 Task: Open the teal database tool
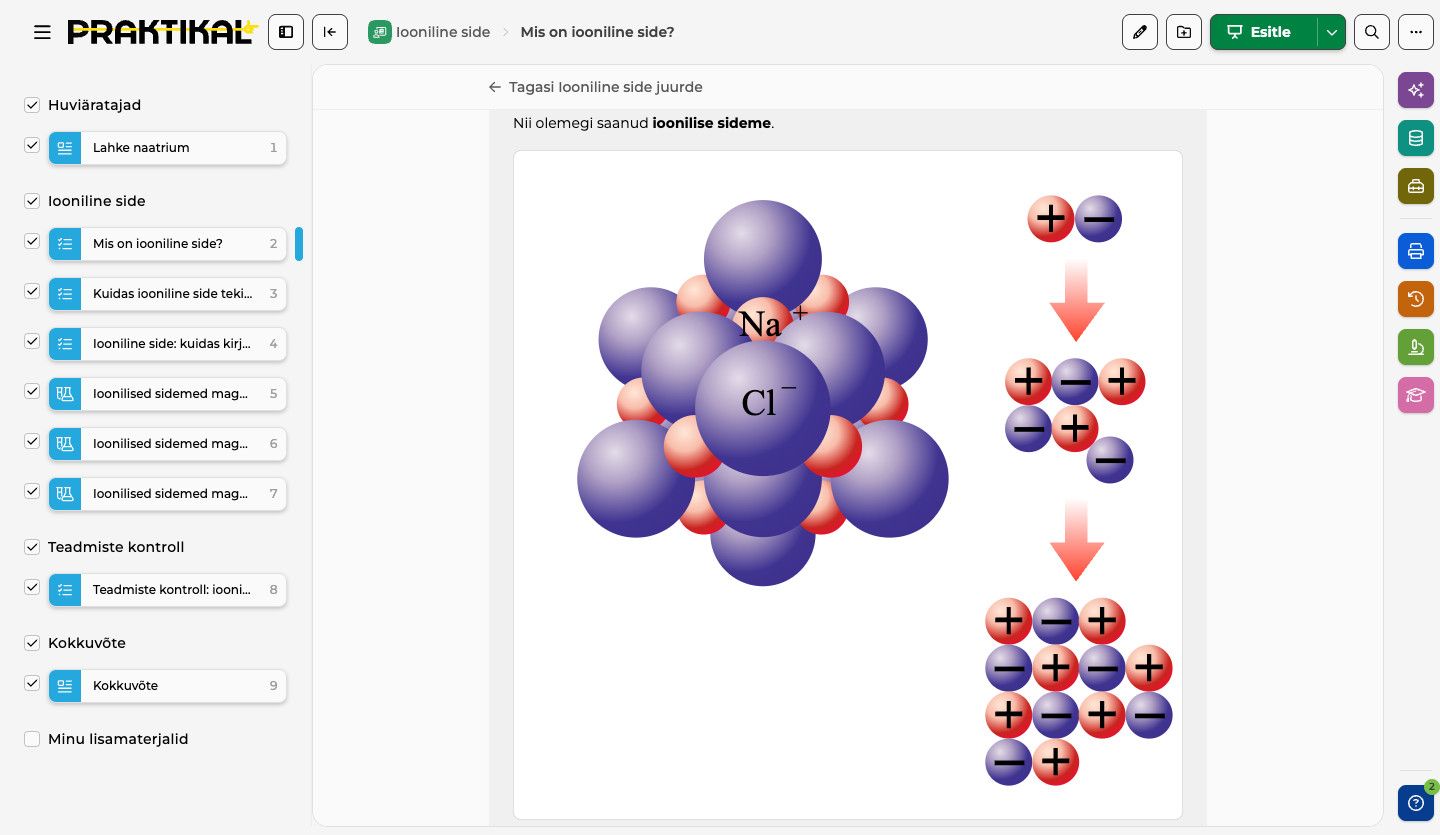point(1416,138)
